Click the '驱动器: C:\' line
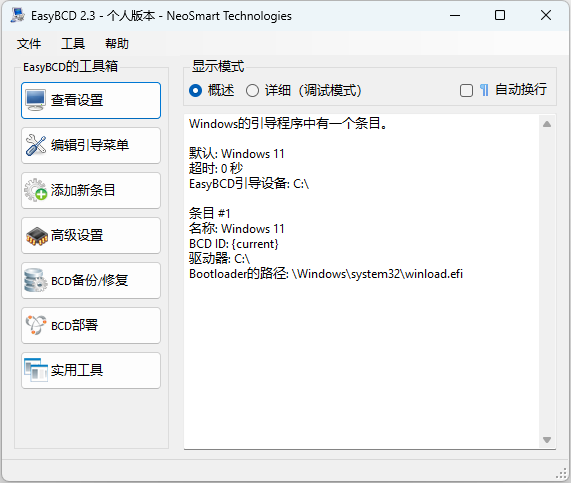Image resolution: width=571 pixels, height=483 pixels. pos(220,258)
